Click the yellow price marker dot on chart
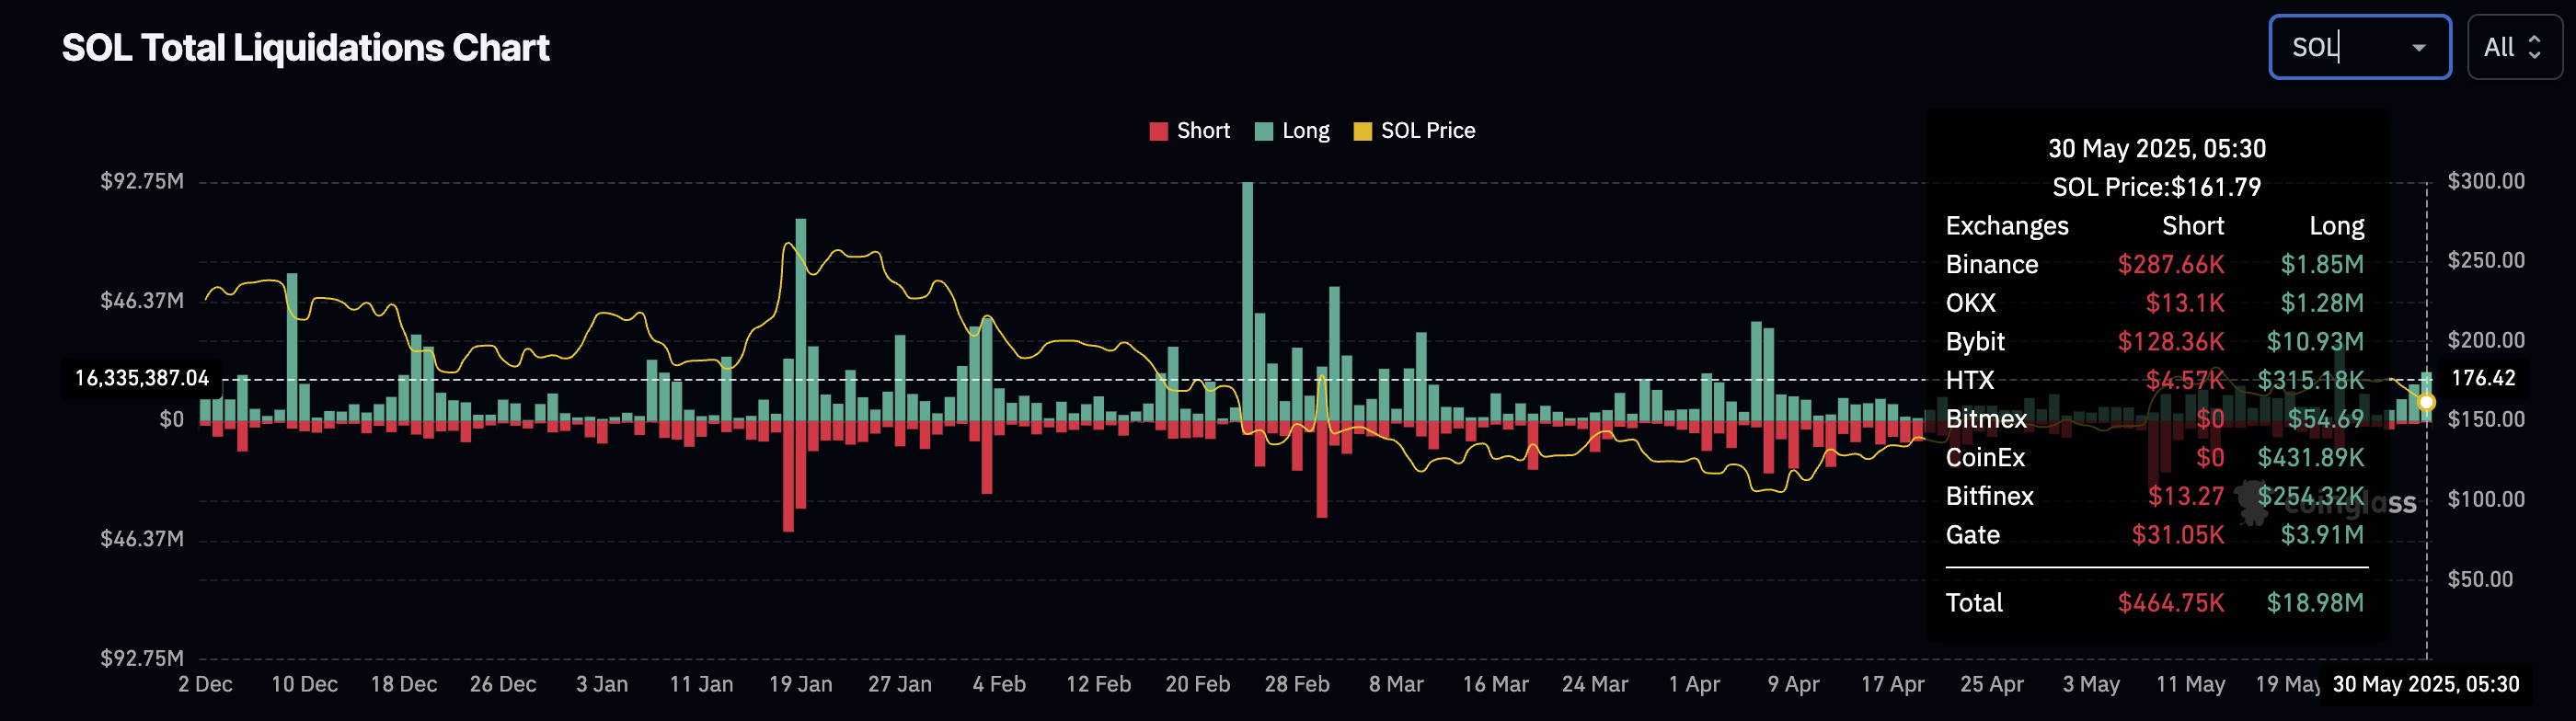The height and width of the screenshot is (721, 2576). [2427, 402]
